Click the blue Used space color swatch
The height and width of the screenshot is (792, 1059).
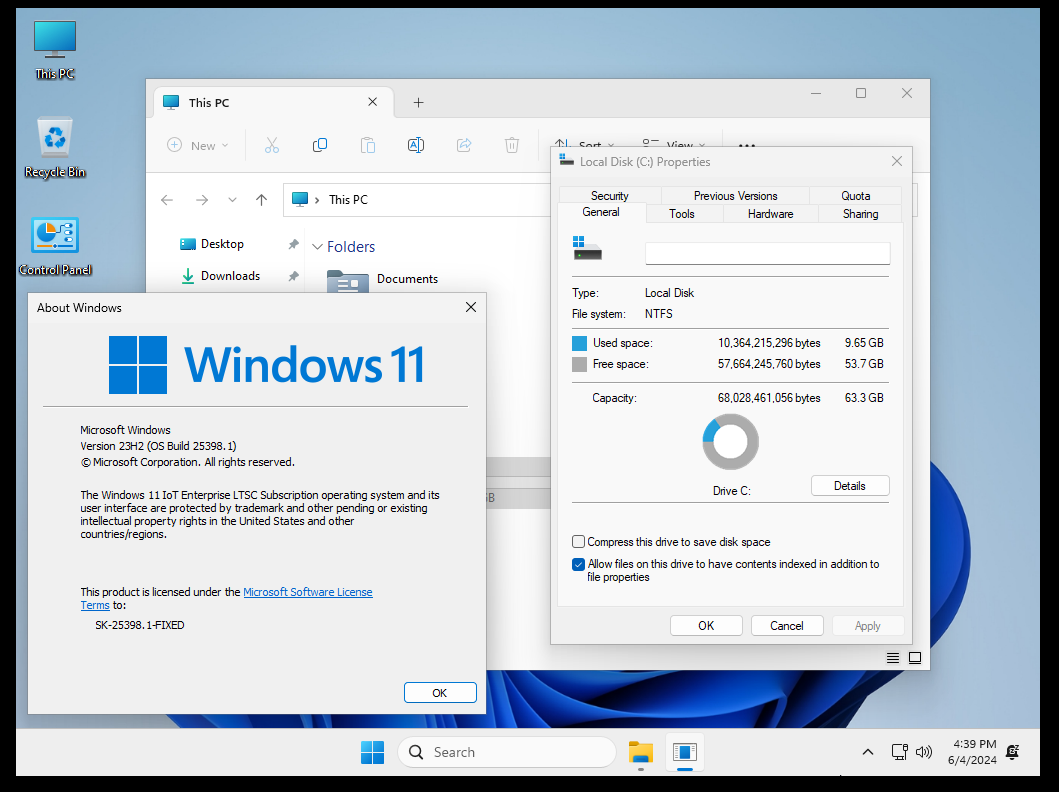pos(579,343)
